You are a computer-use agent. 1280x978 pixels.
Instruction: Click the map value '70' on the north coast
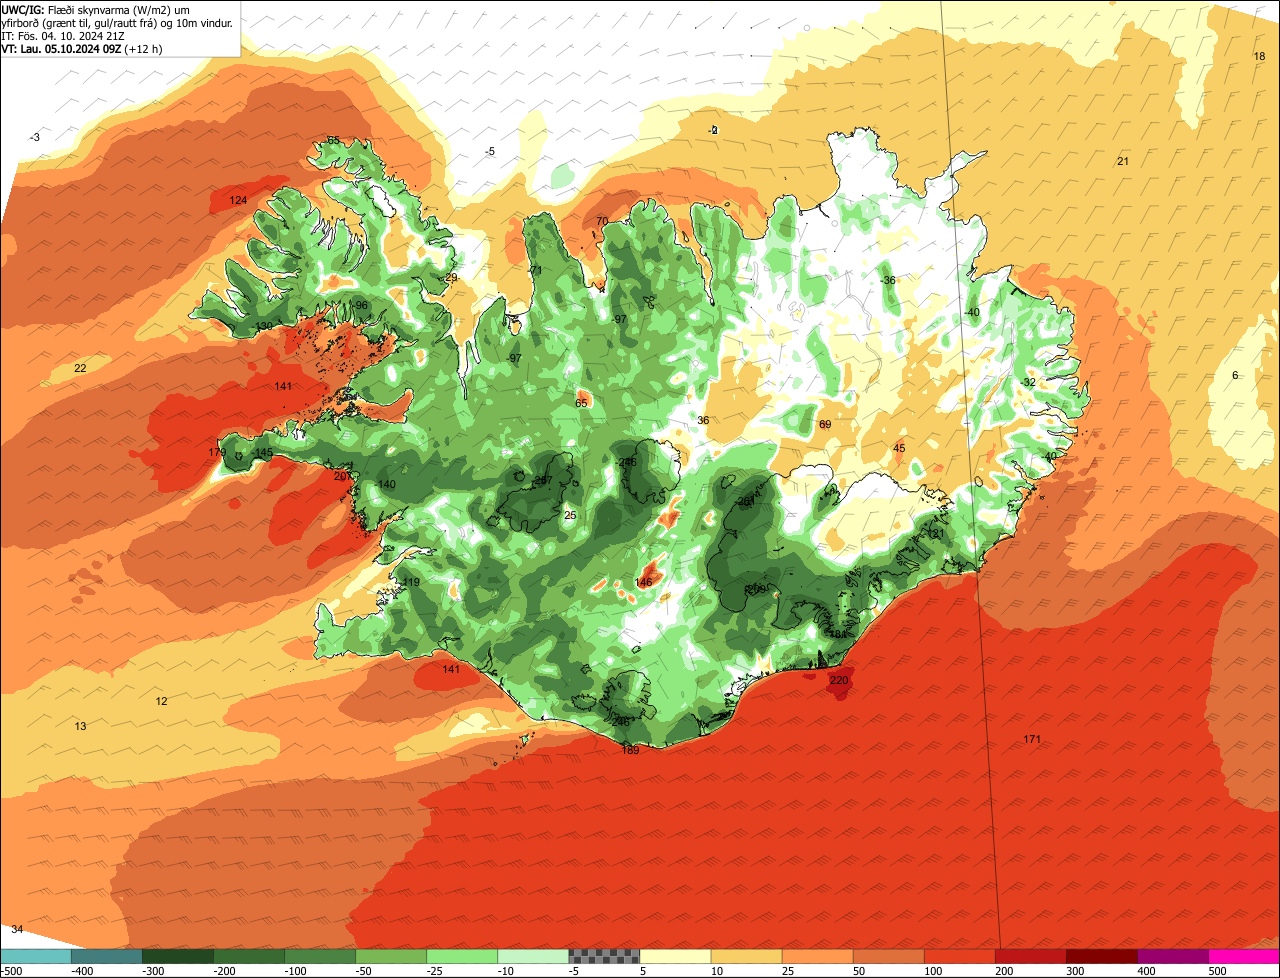click(602, 221)
